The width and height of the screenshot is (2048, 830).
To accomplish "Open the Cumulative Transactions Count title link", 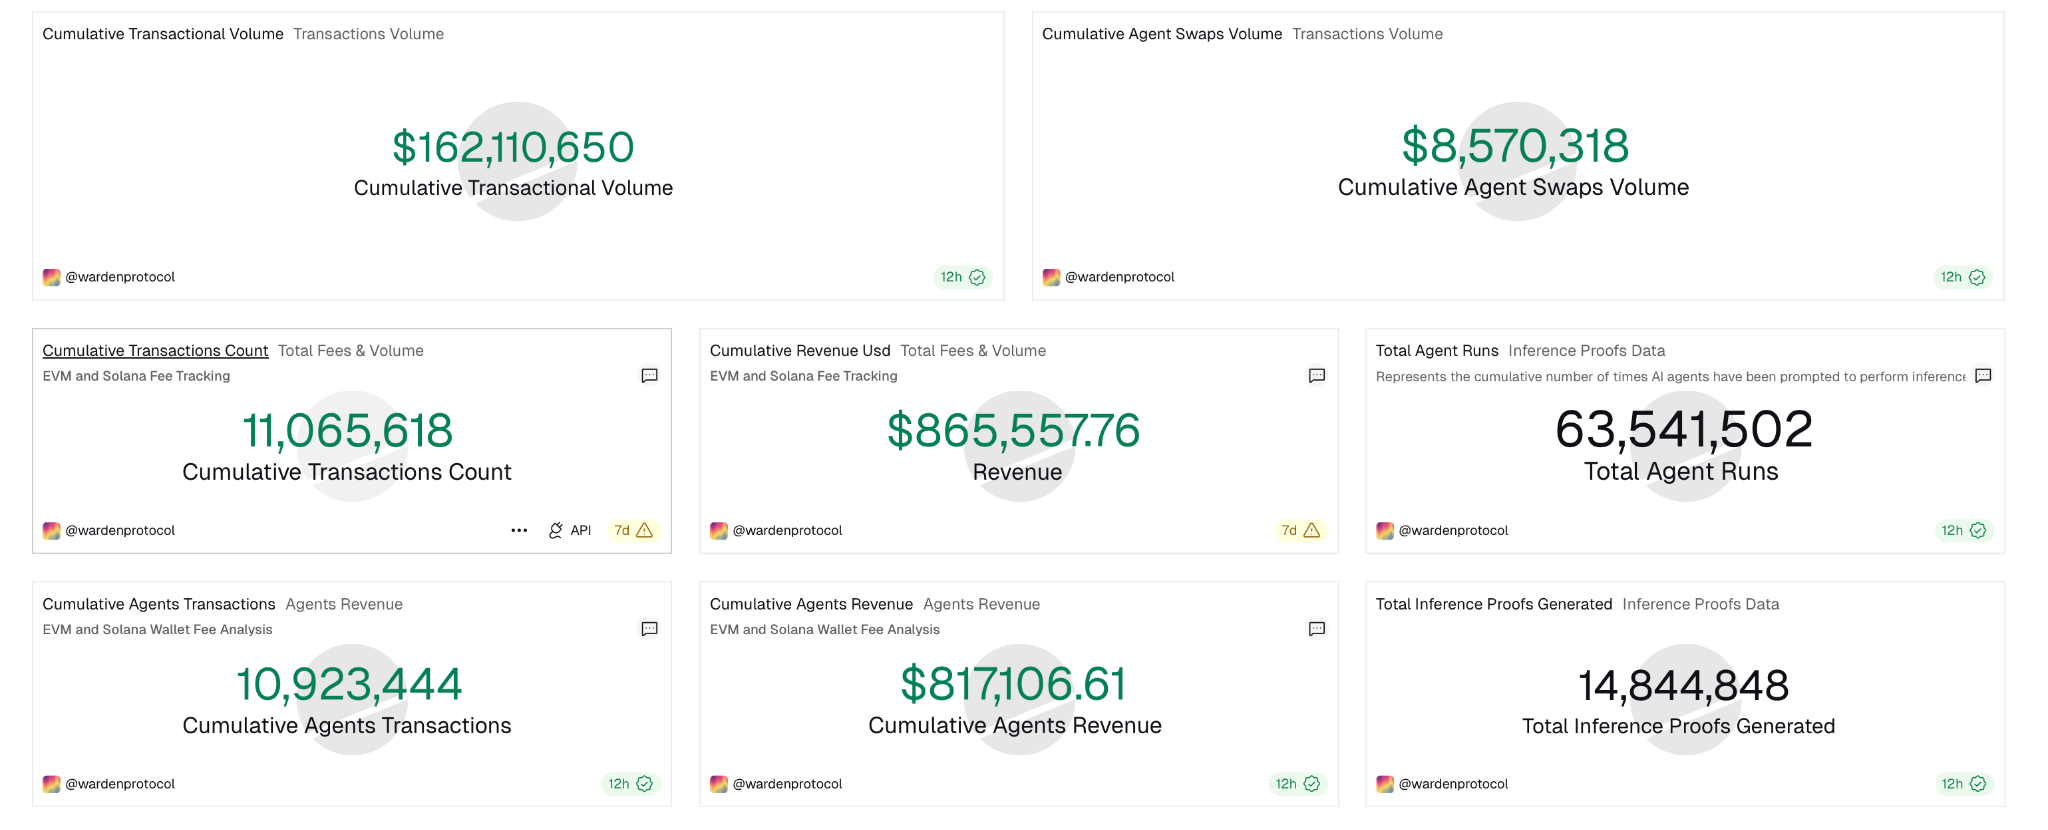I will point(155,351).
